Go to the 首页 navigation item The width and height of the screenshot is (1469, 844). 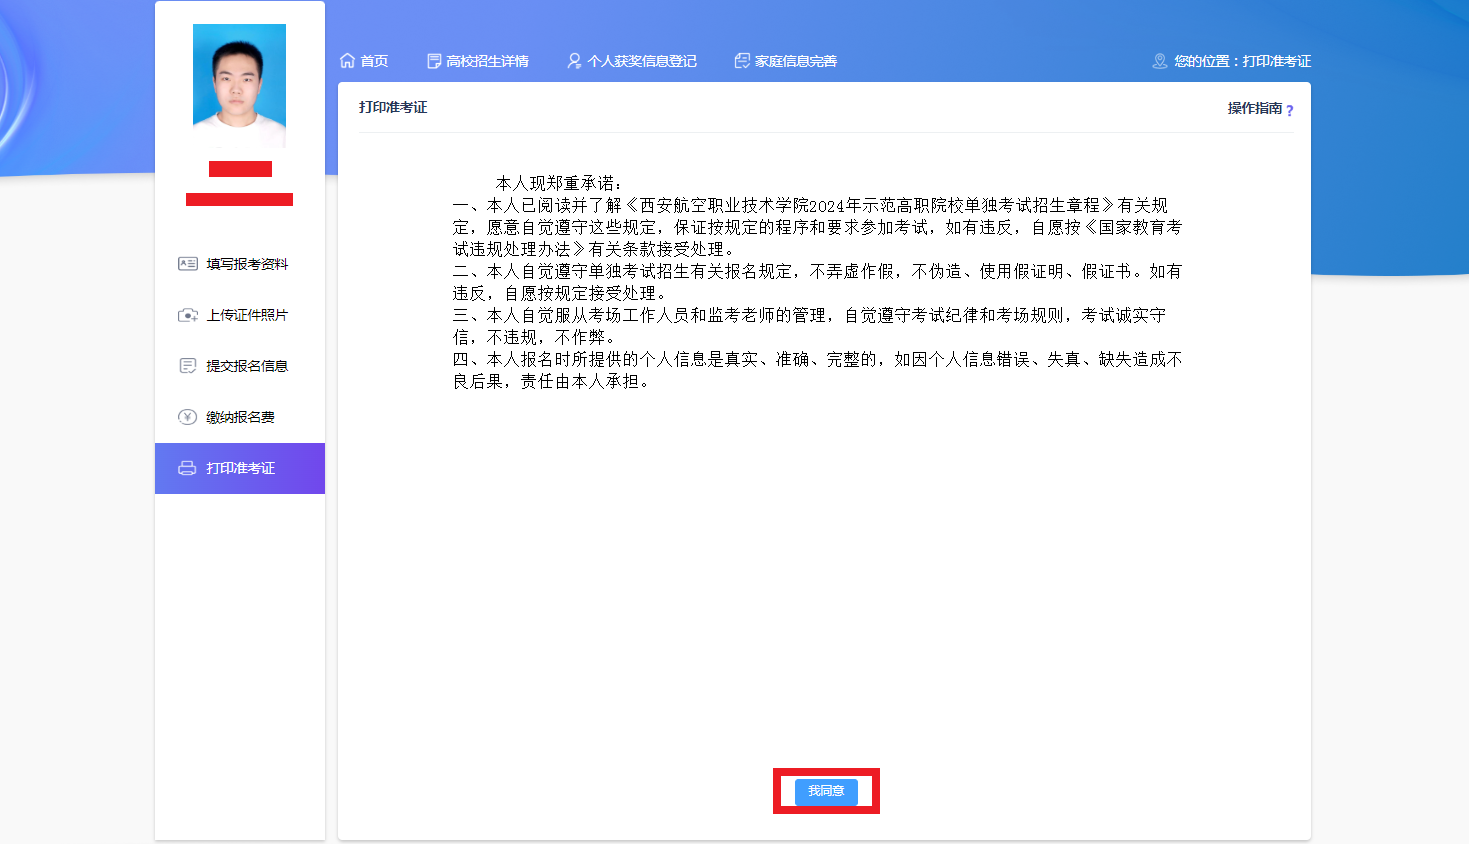(x=374, y=61)
